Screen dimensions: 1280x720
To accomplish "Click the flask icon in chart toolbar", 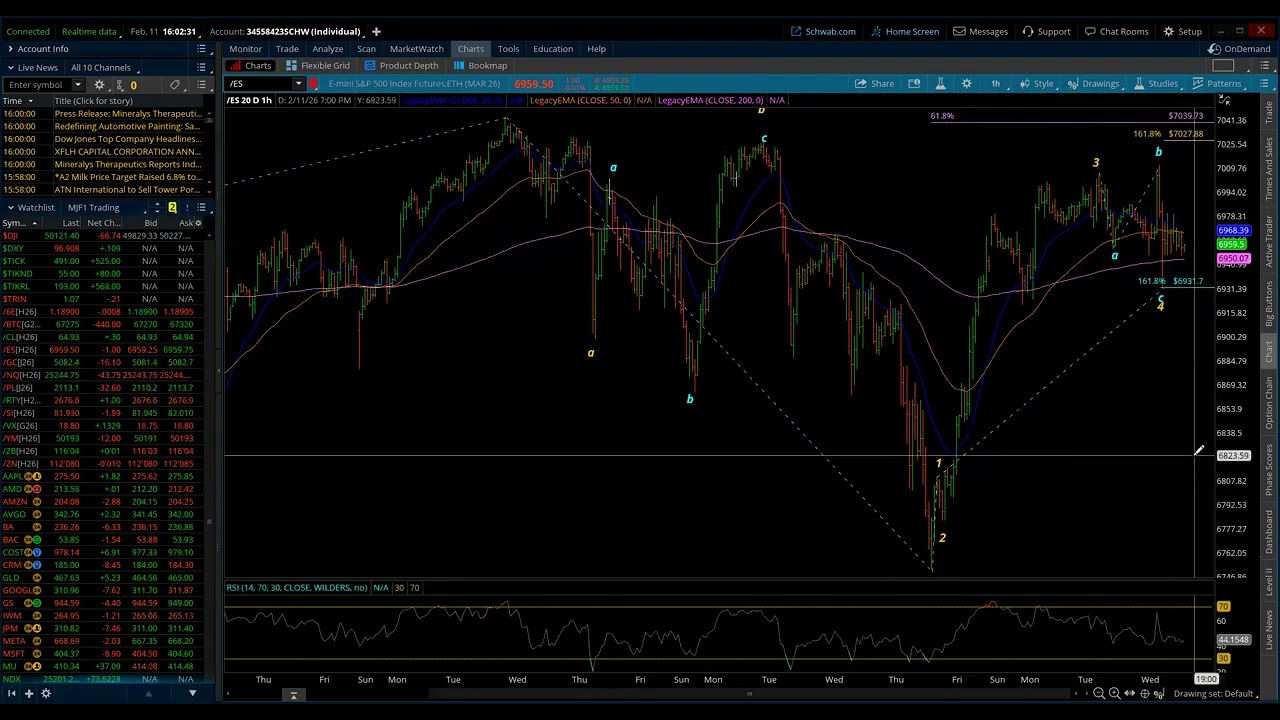I will tap(939, 84).
